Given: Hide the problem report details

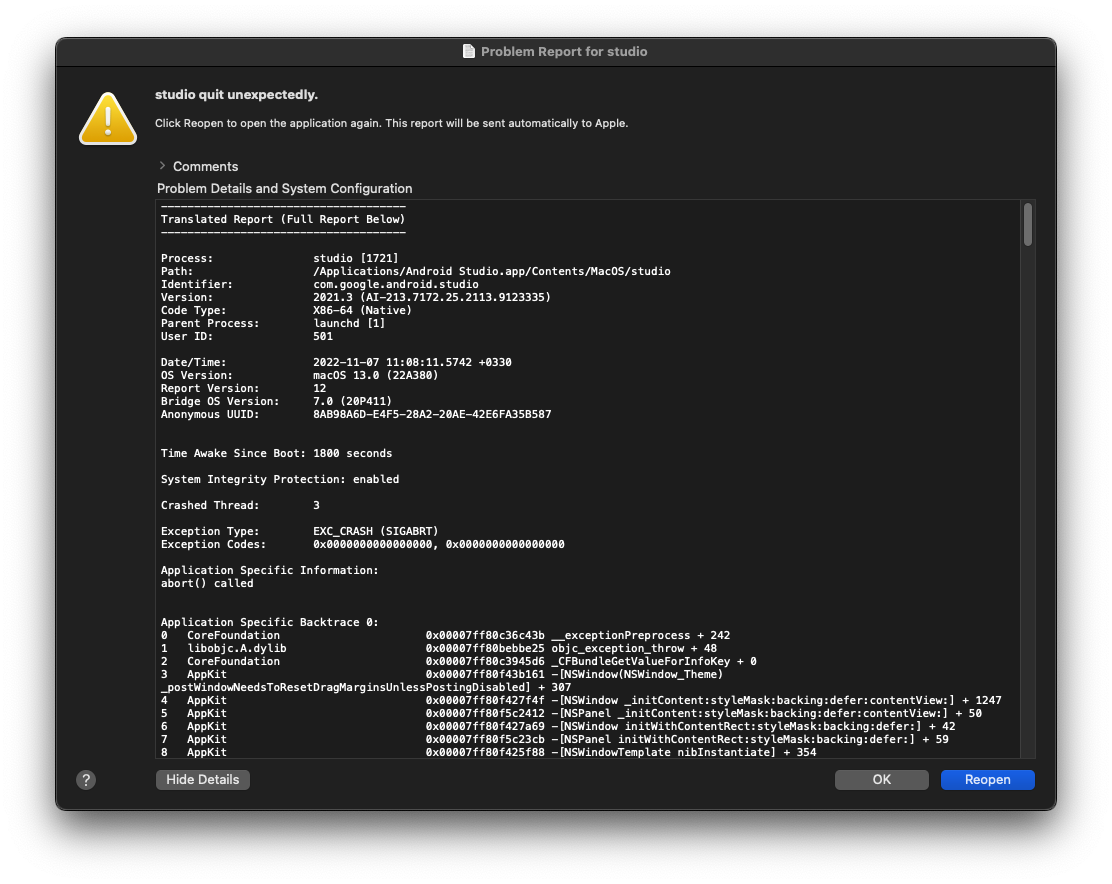Looking at the screenshot, I should click(x=203, y=780).
